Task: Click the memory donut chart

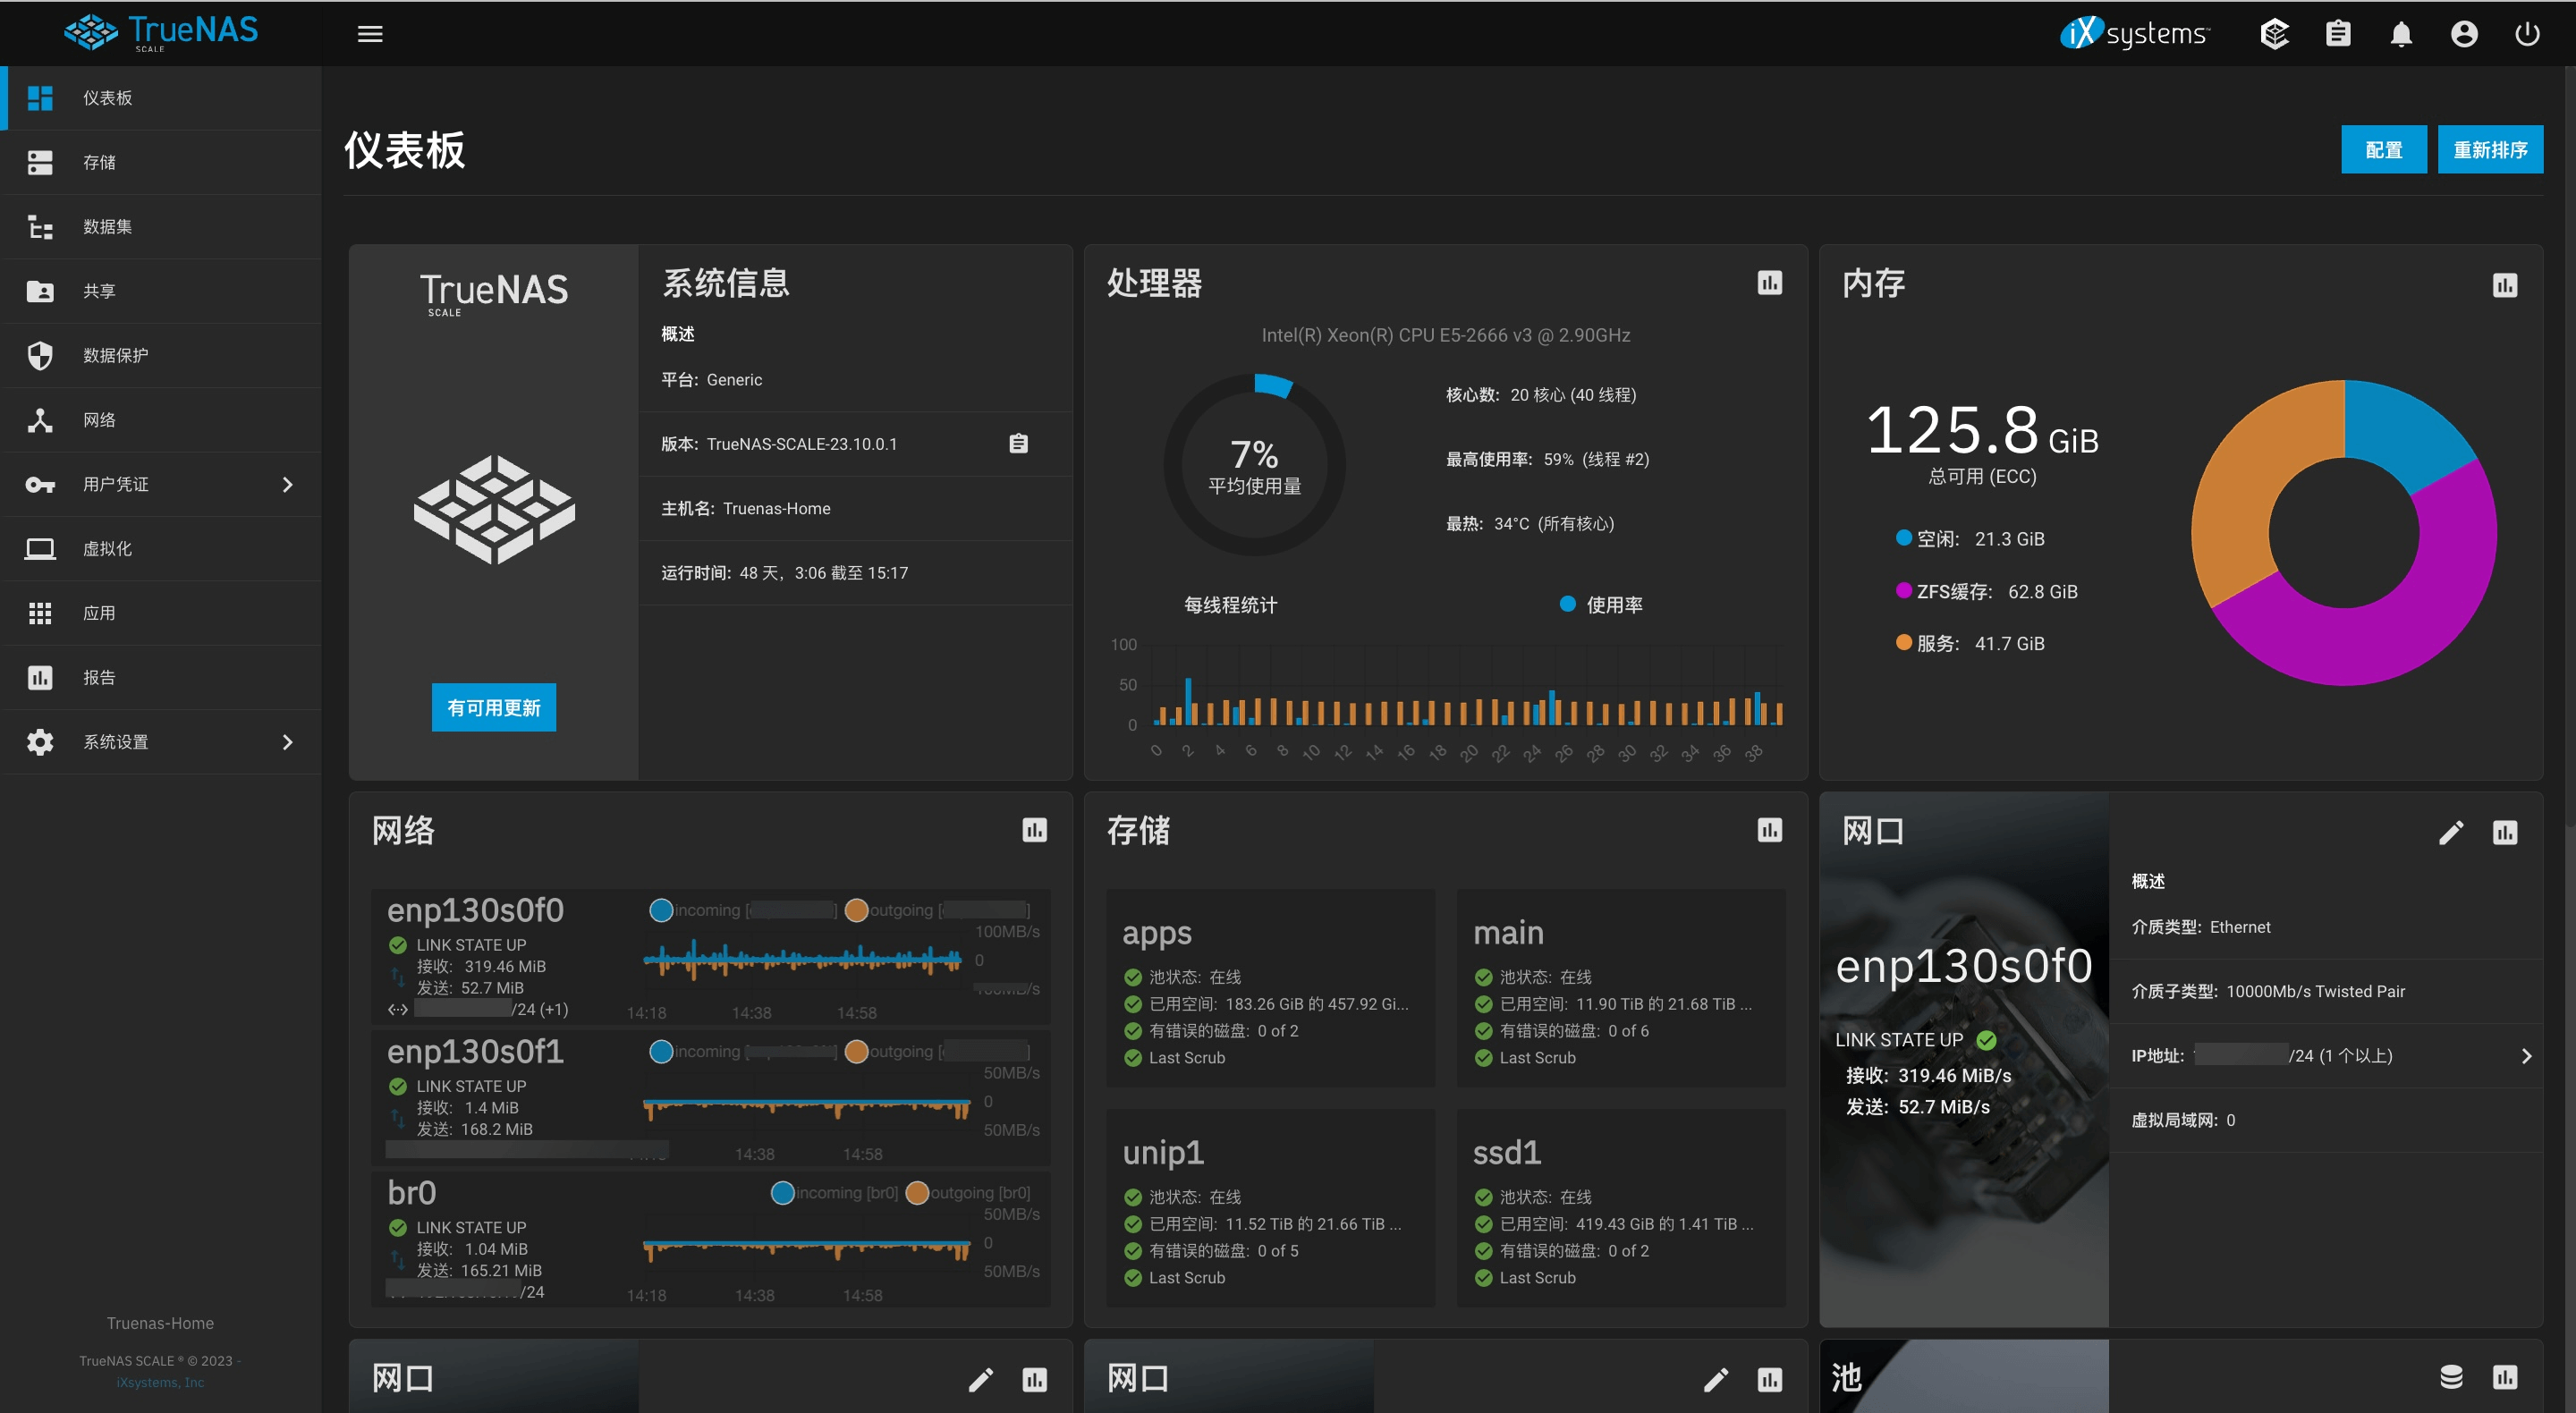Action: click(2343, 533)
